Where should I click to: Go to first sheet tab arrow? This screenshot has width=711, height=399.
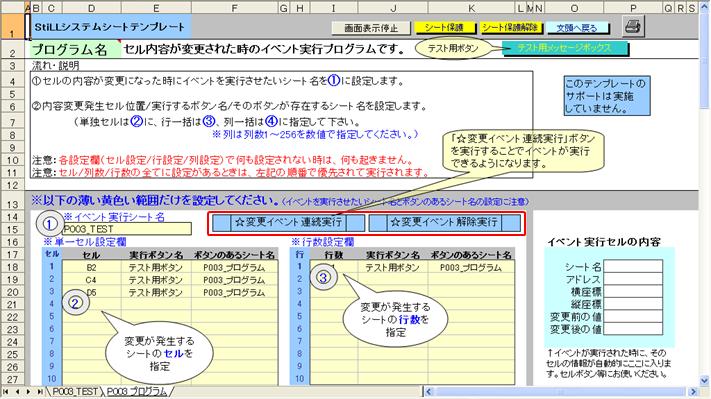[x=6, y=391]
